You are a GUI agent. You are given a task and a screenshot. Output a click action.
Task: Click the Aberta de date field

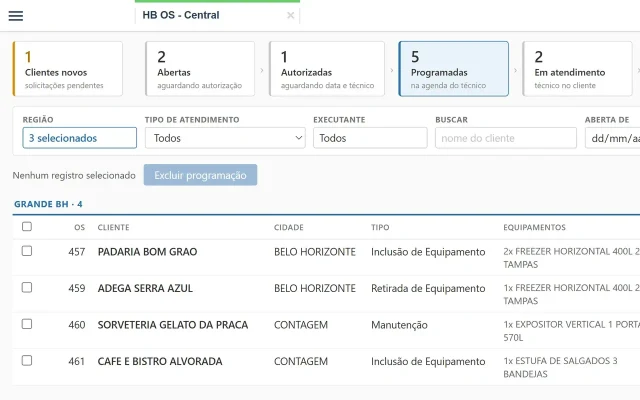(612, 138)
